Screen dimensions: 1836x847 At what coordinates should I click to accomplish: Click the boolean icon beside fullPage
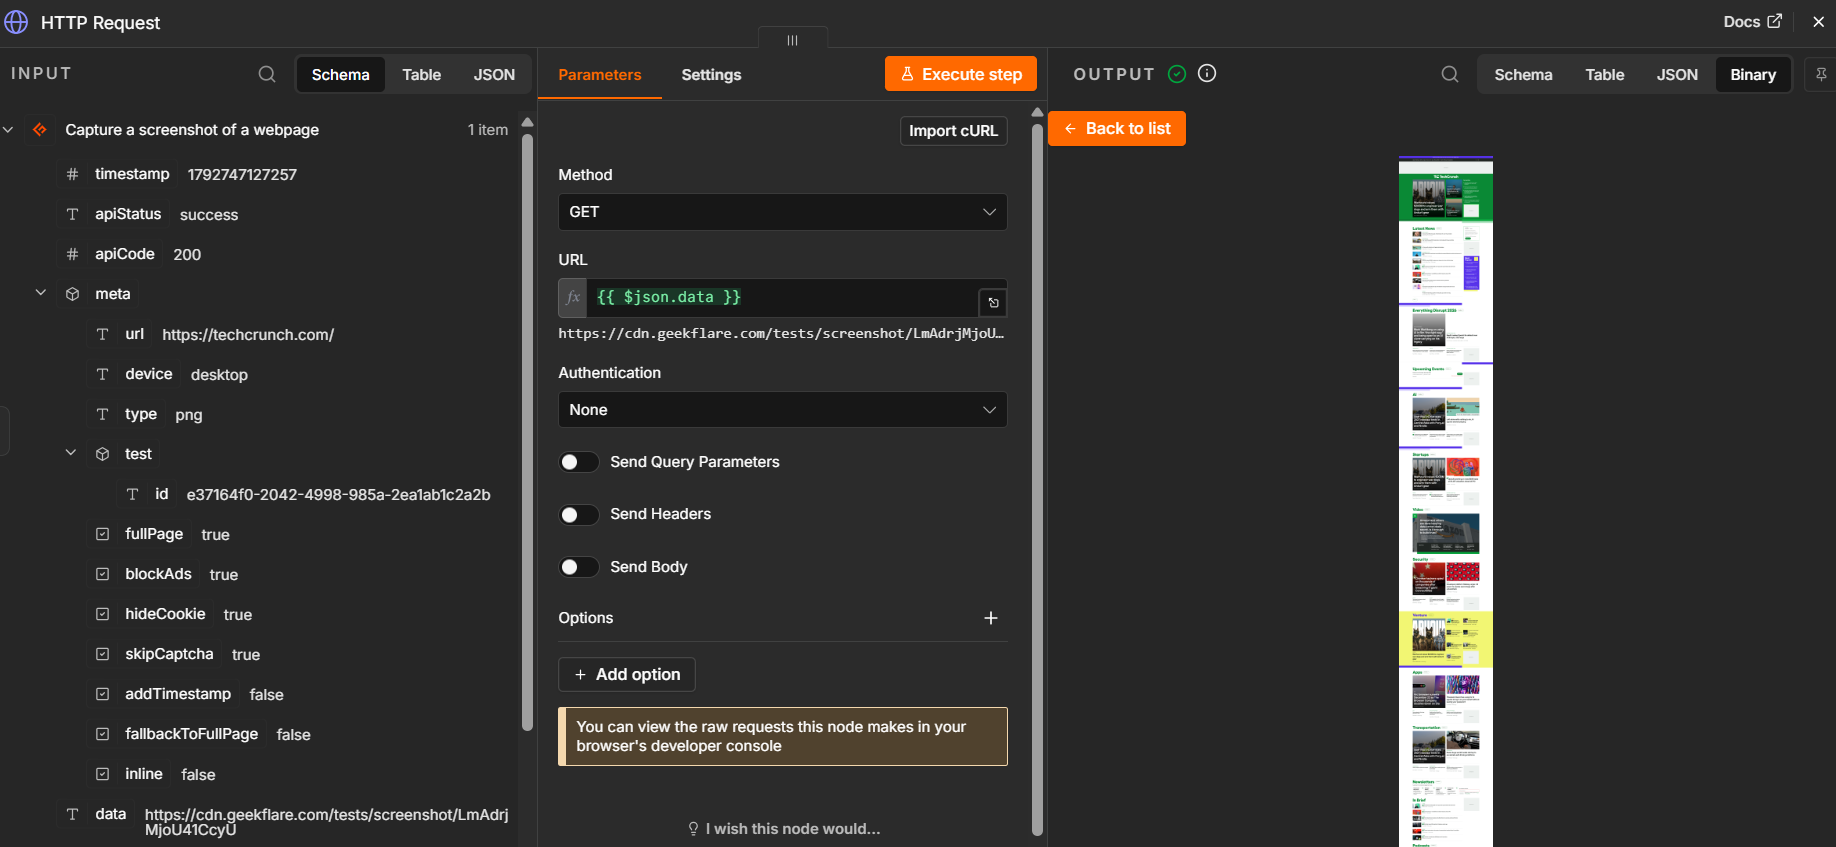[102, 534]
